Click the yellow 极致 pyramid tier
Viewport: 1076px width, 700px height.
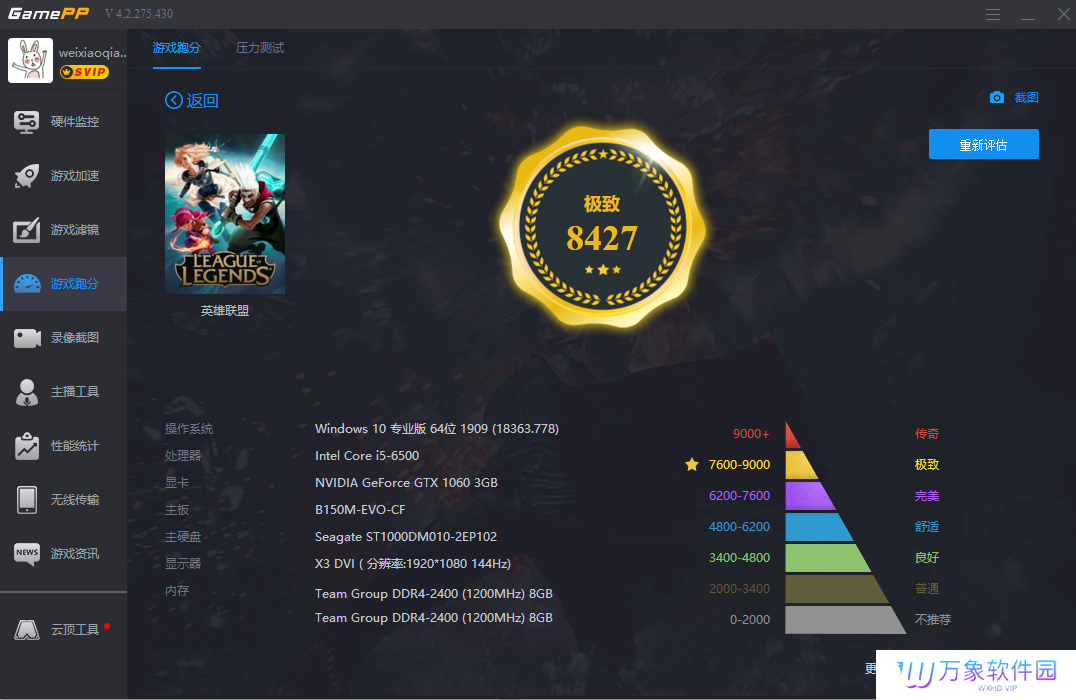click(x=800, y=465)
